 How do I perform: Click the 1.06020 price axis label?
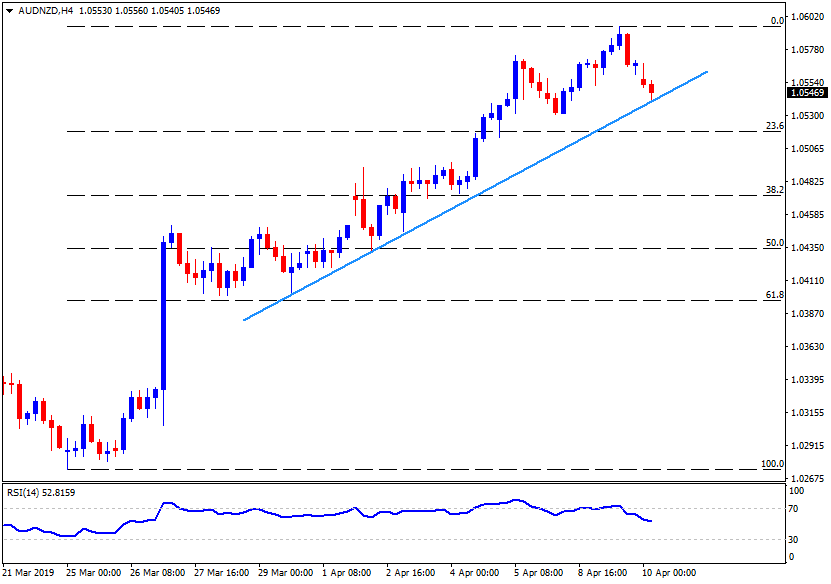(806, 17)
